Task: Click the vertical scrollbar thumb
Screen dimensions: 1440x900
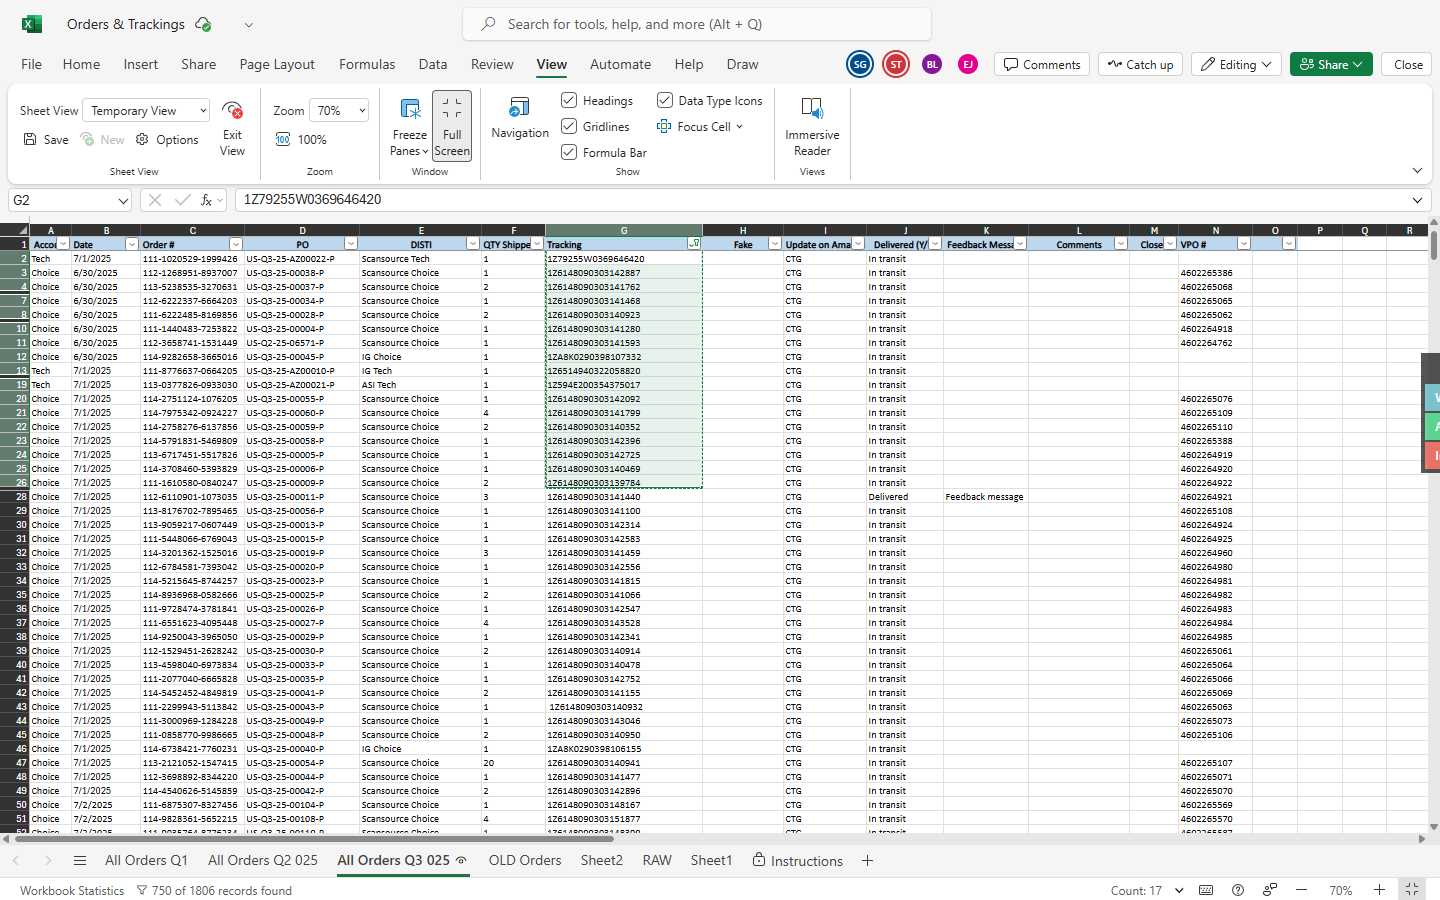Action: 1434,245
